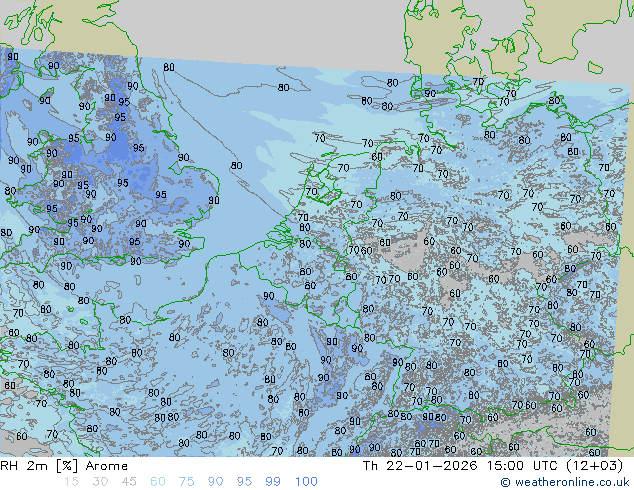Click legend value 75
Image resolution: width=634 pixels, height=490 pixels.
click(186, 482)
